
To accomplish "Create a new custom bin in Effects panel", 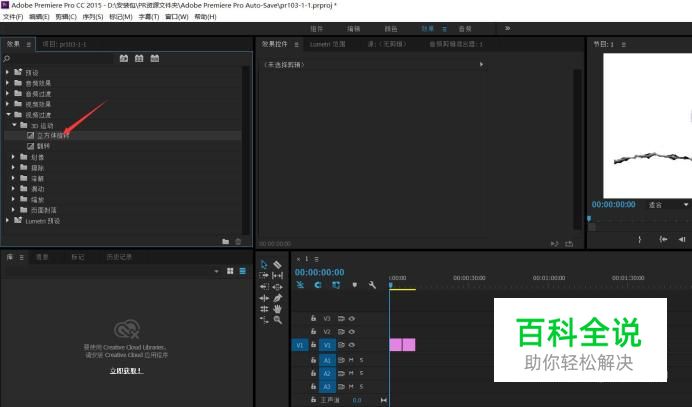I will point(226,241).
